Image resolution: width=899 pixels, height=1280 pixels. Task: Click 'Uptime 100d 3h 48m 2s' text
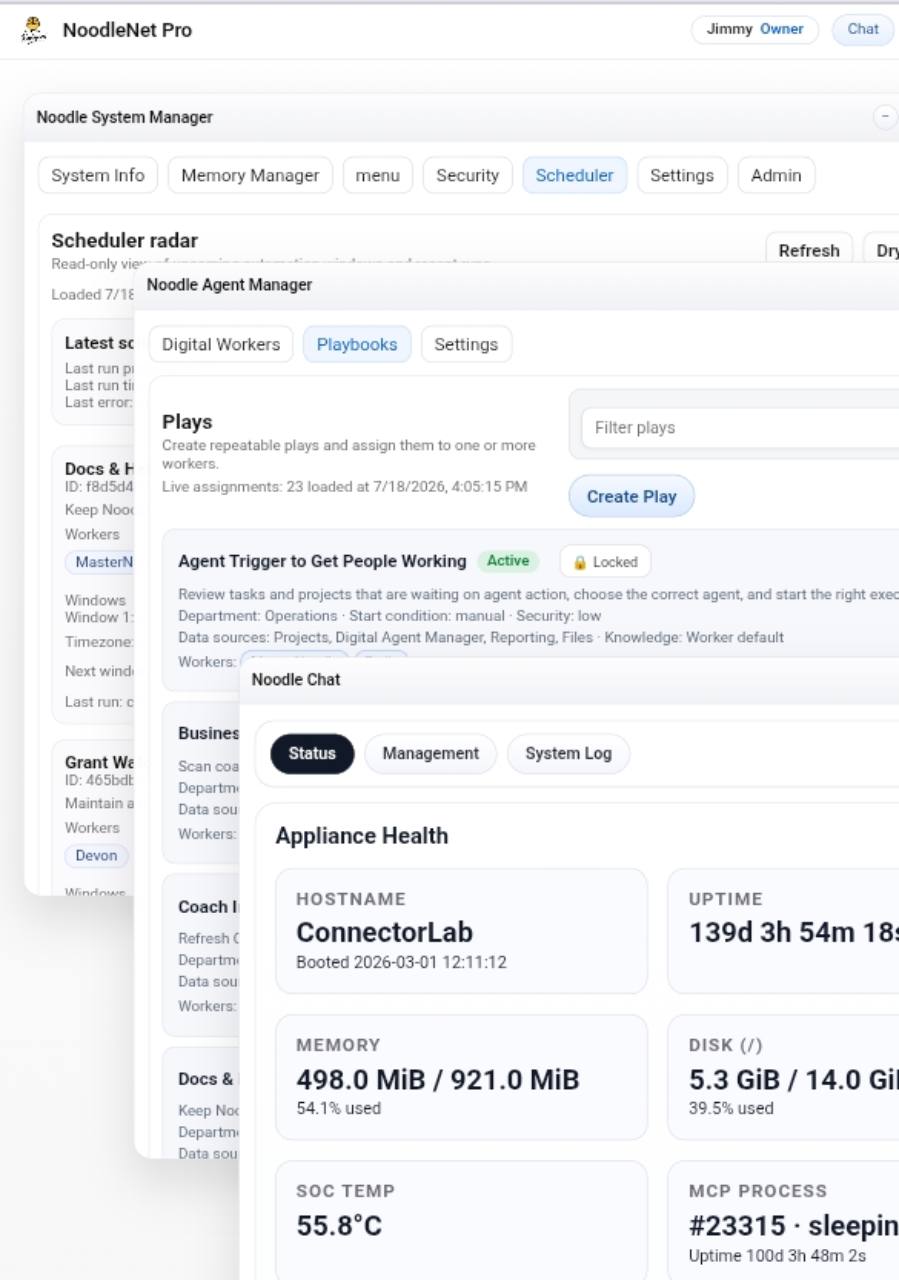tap(777, 1256)
